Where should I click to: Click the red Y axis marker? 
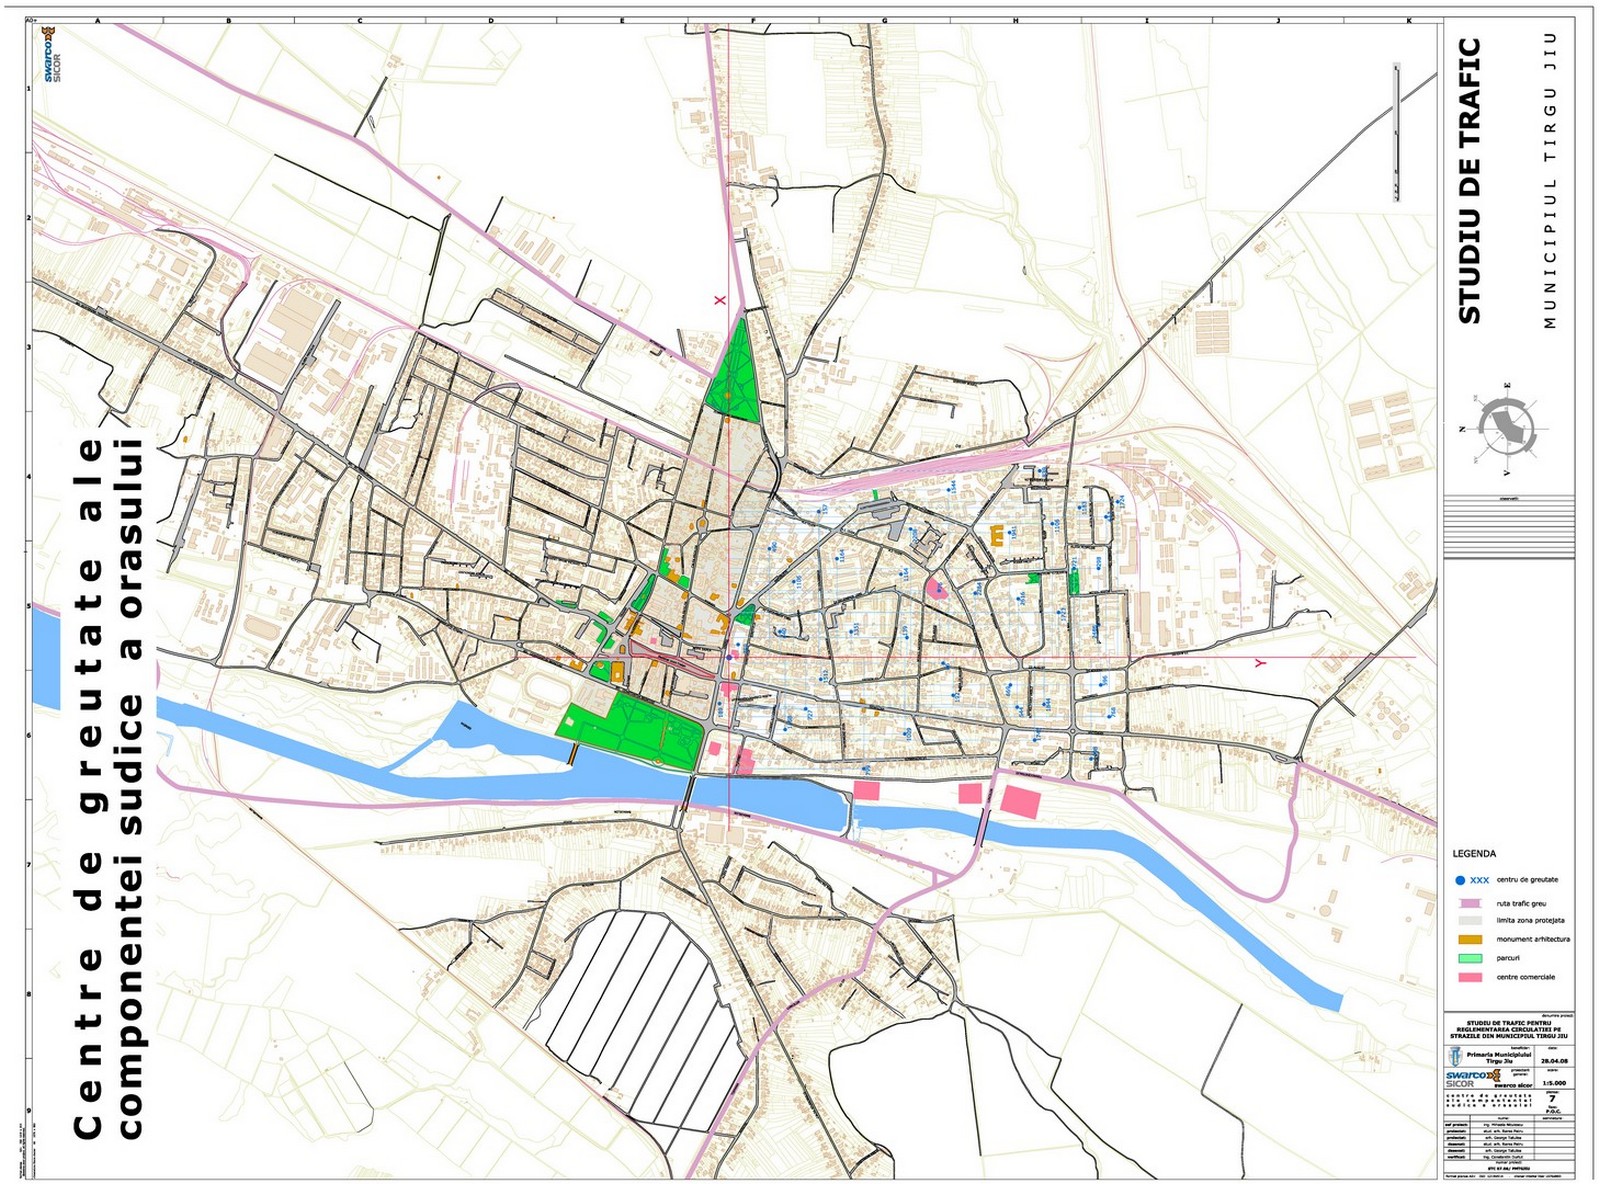coord(1259,663)
